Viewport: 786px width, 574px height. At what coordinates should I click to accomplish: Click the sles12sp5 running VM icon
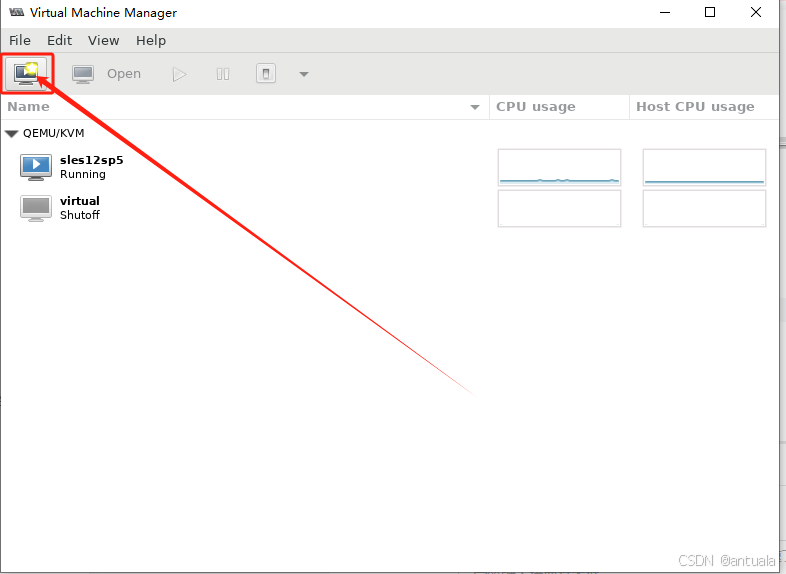coord(36,167)
